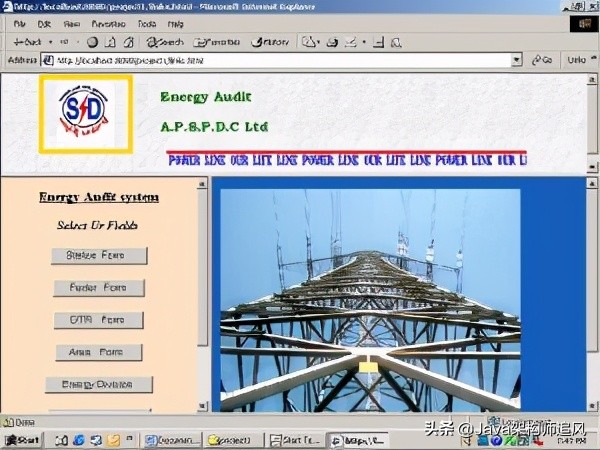Switch to the project taskbar folder window
Screen dimensions: 600x450
[234, 440]
